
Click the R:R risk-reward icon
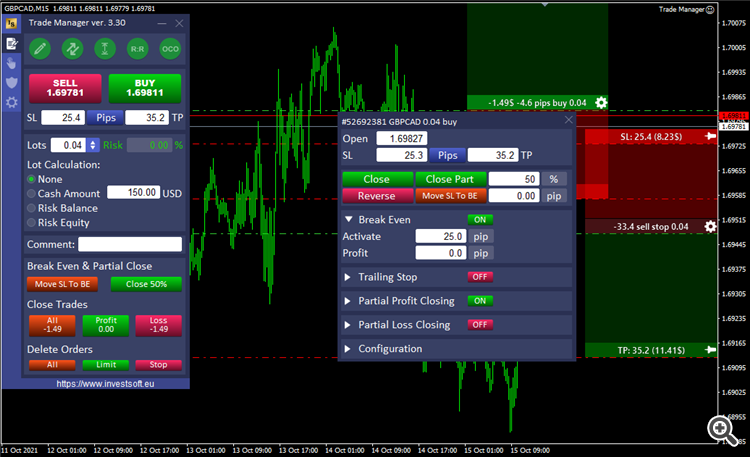click(x=137, y=49)
